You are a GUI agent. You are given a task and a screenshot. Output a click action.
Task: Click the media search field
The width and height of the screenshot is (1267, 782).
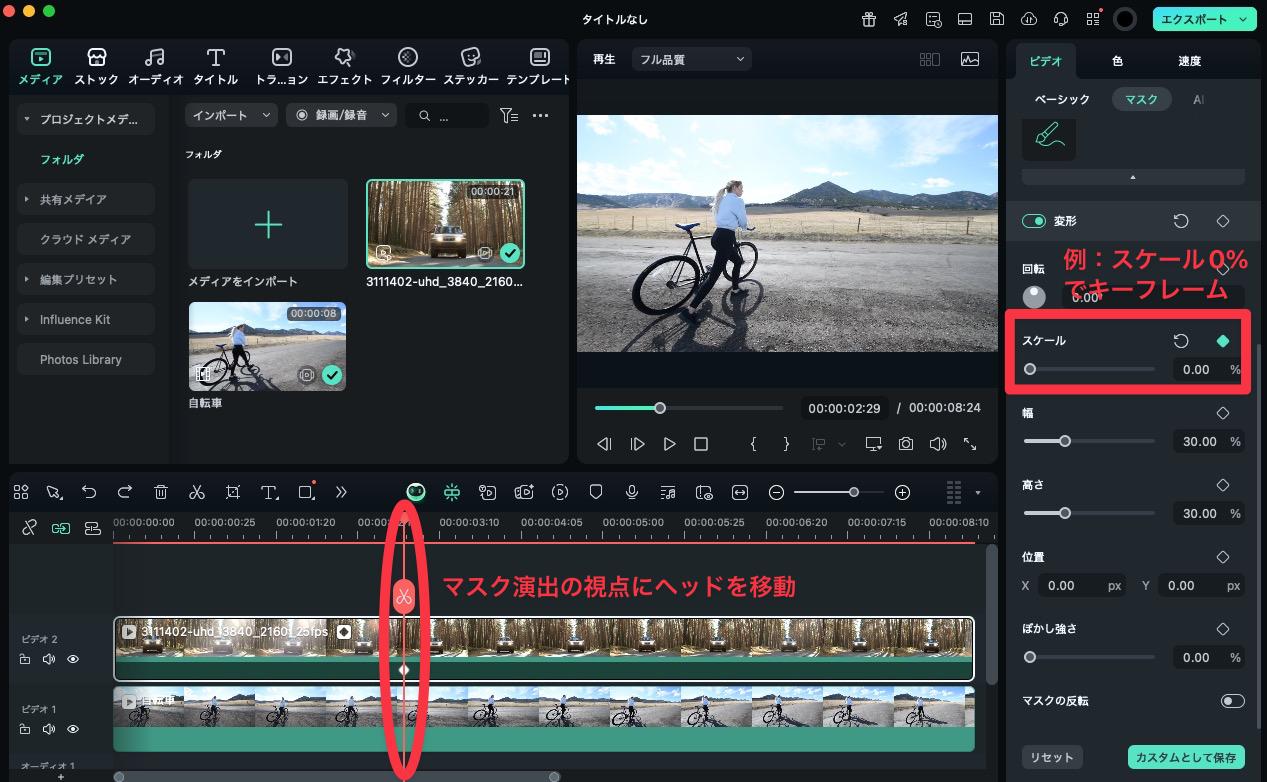[447, 116]
